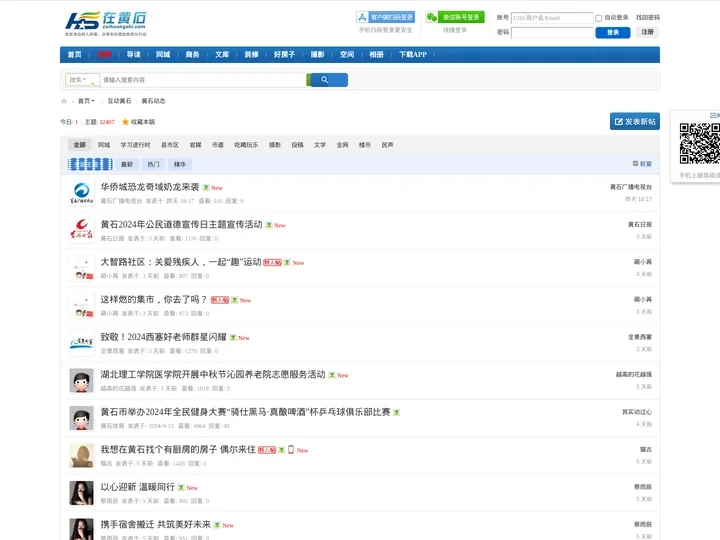Click the search content input box
The image size is (720, 540).
[203, 80]
